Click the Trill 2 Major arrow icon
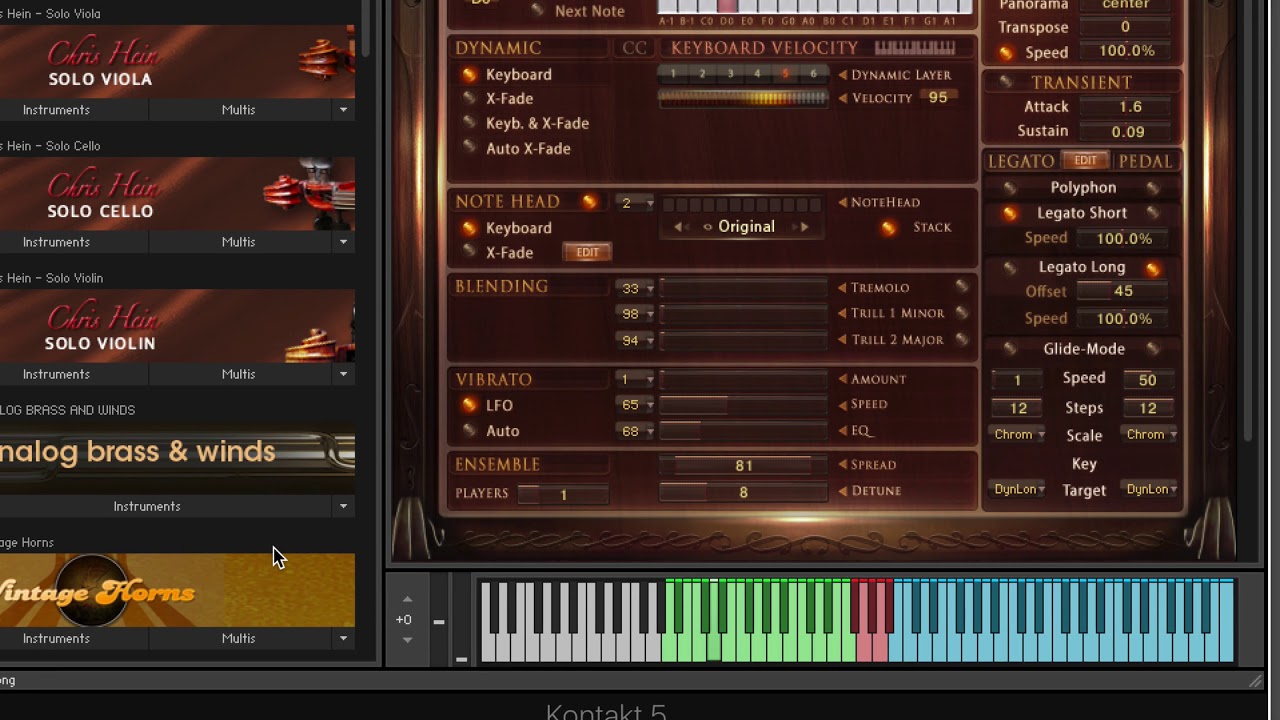Viewport: 1280px width, 720px height. coord(842,340)
